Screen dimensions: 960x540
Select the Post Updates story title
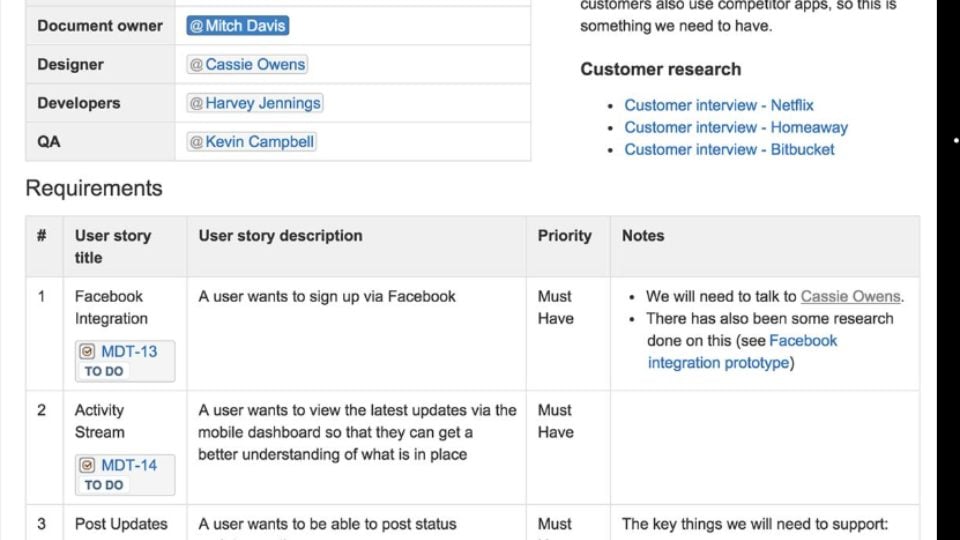(121, 524)
